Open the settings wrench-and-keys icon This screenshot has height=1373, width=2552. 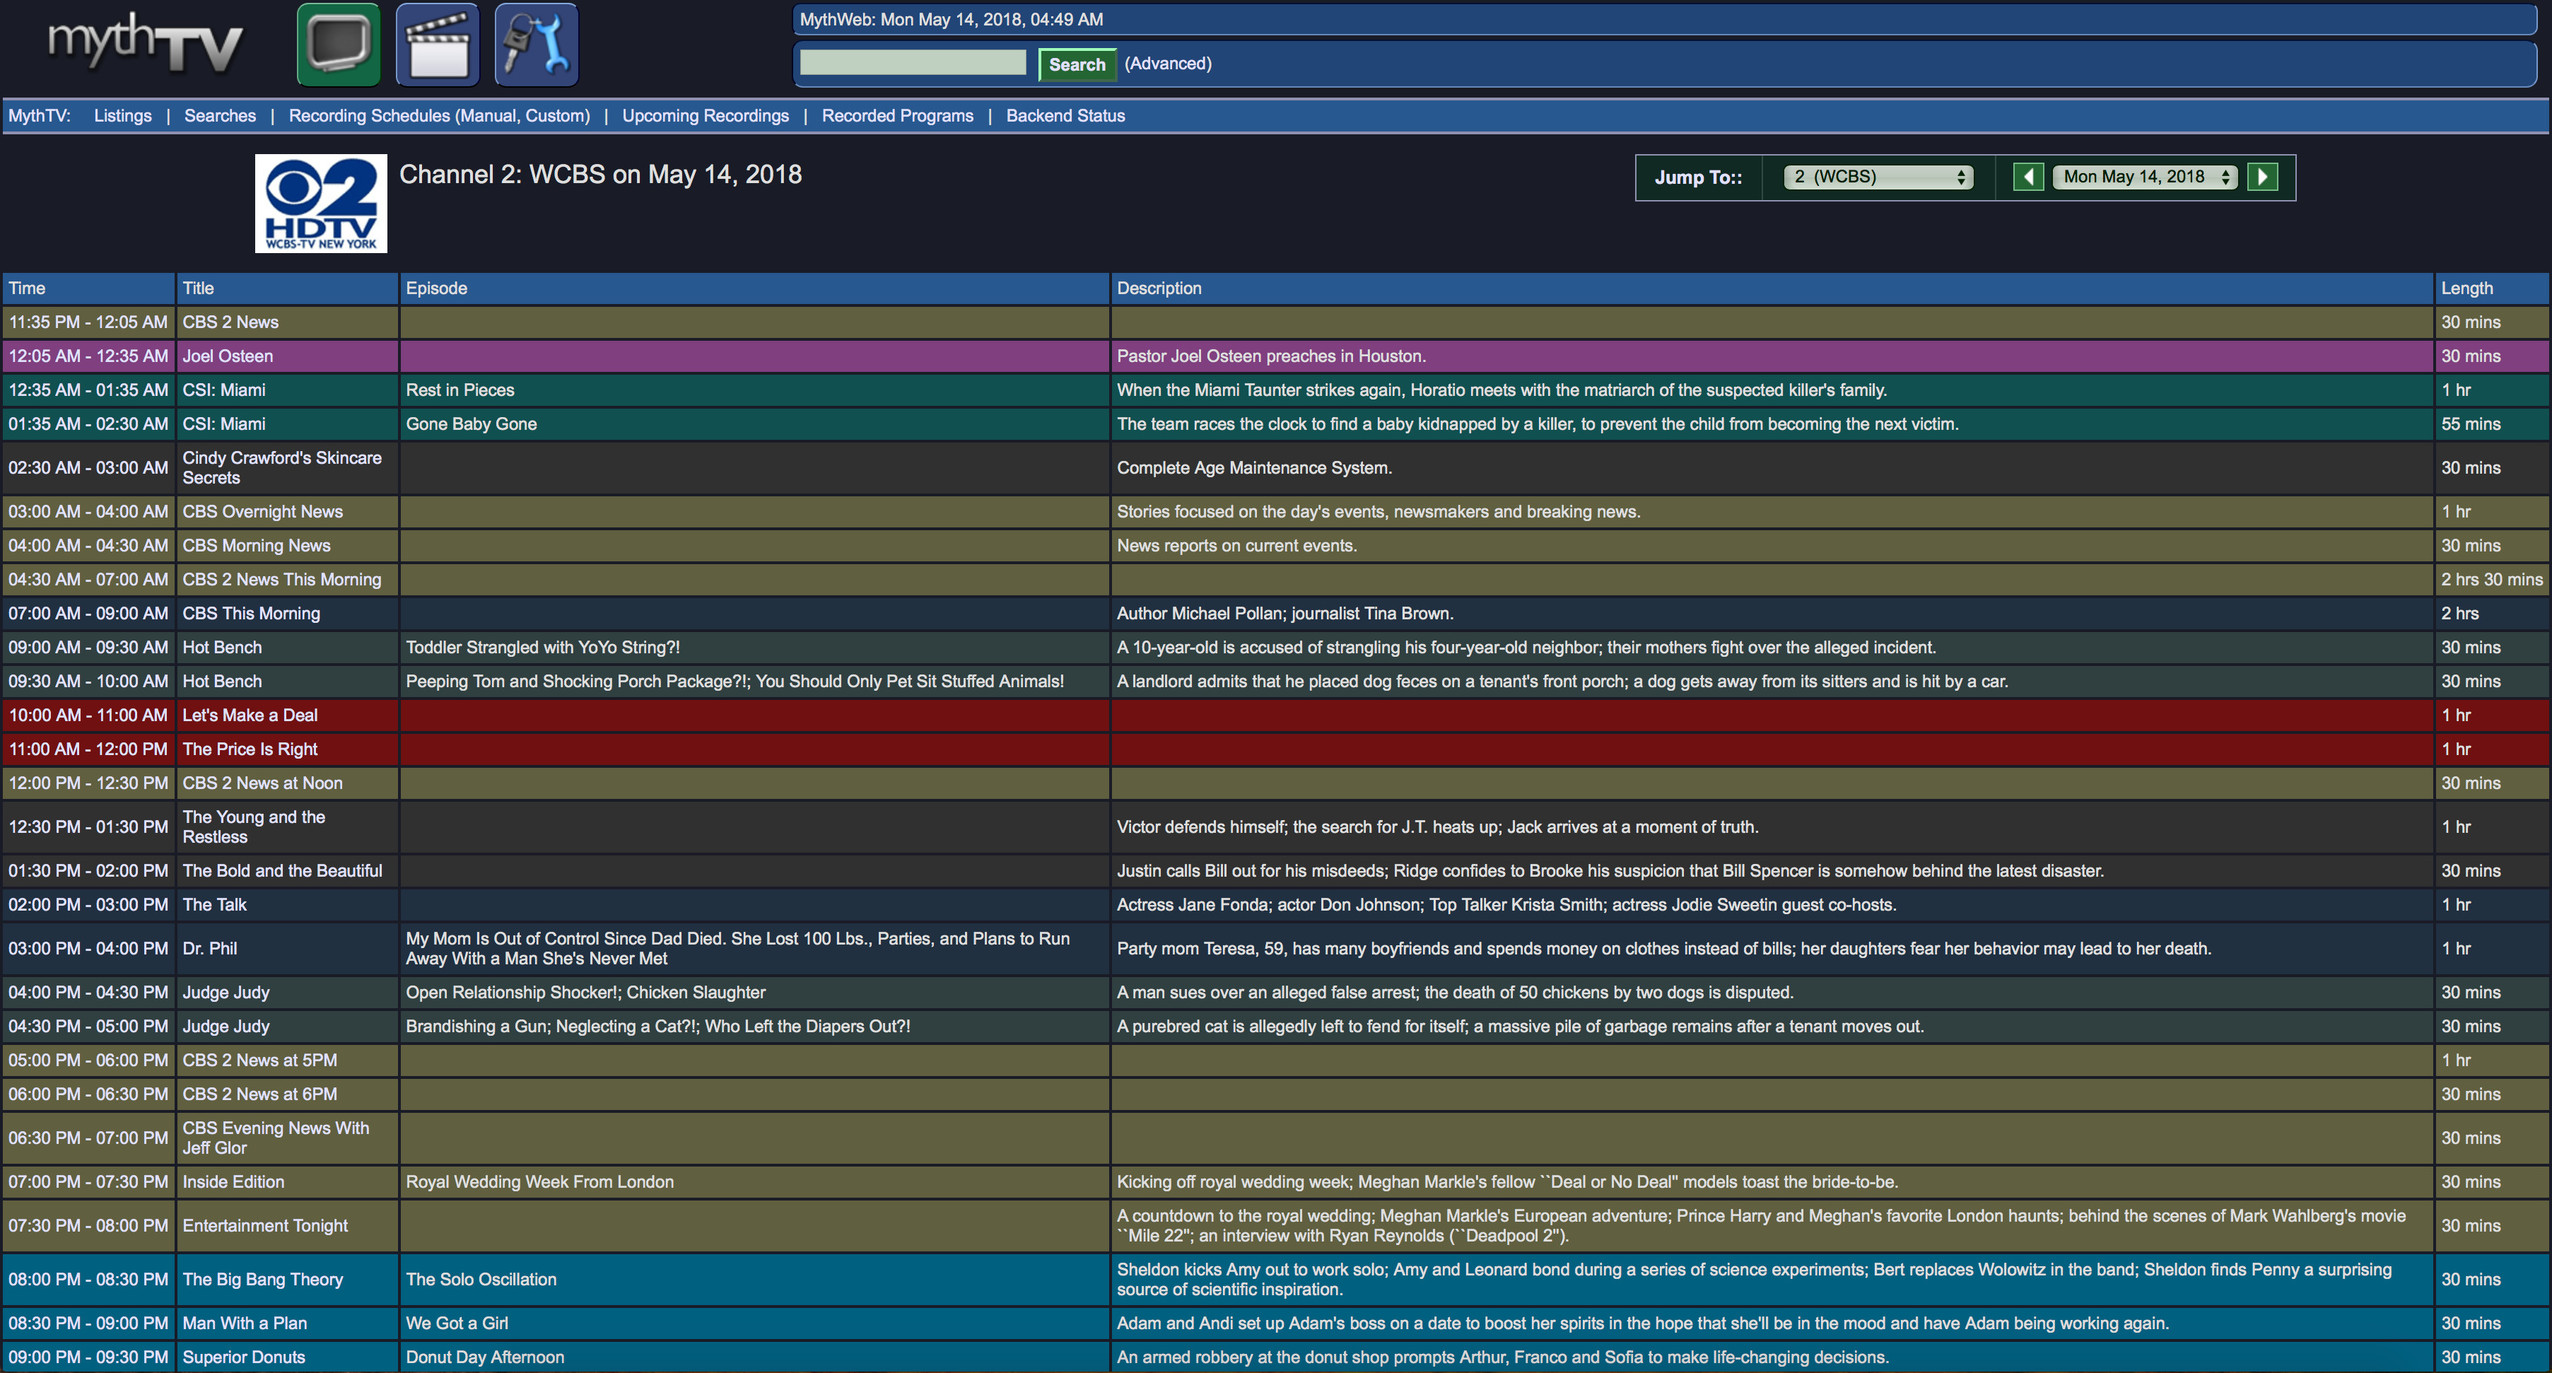[536, 45]
